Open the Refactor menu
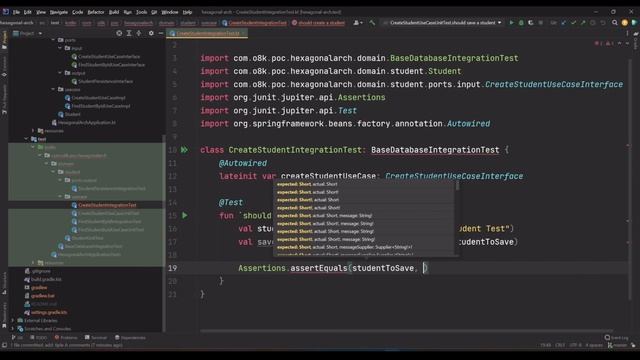Screen dimensions: 640x360 click(96, 12)
